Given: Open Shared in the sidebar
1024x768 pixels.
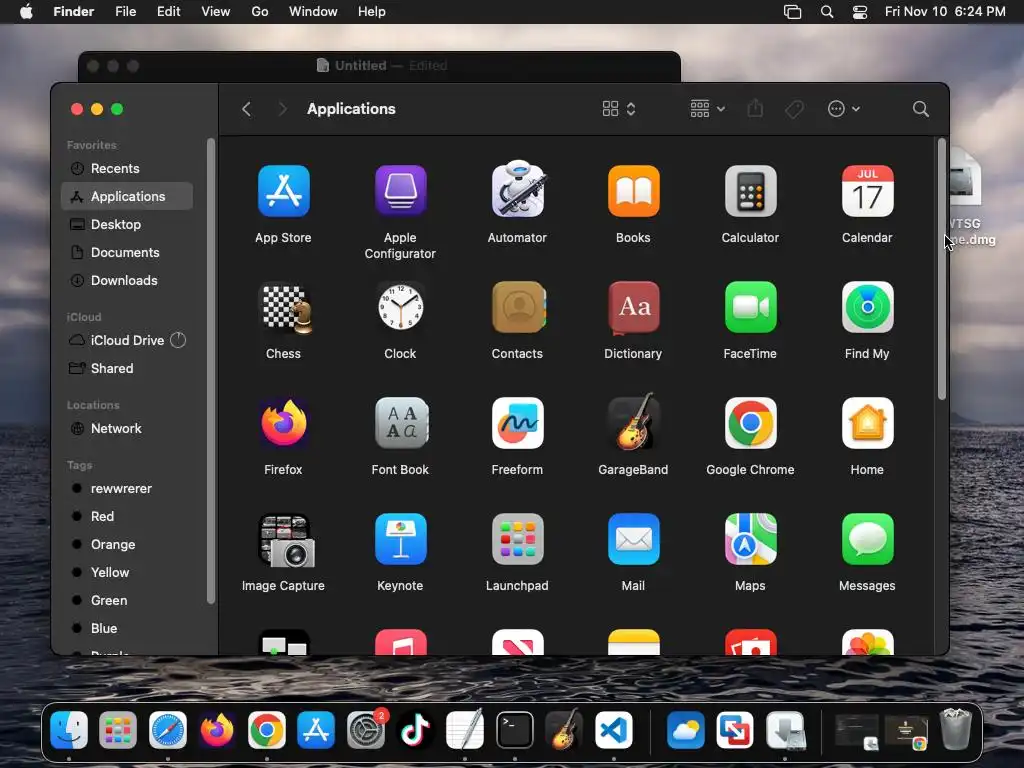Looking at the screenshot, I should coord(127,368).
